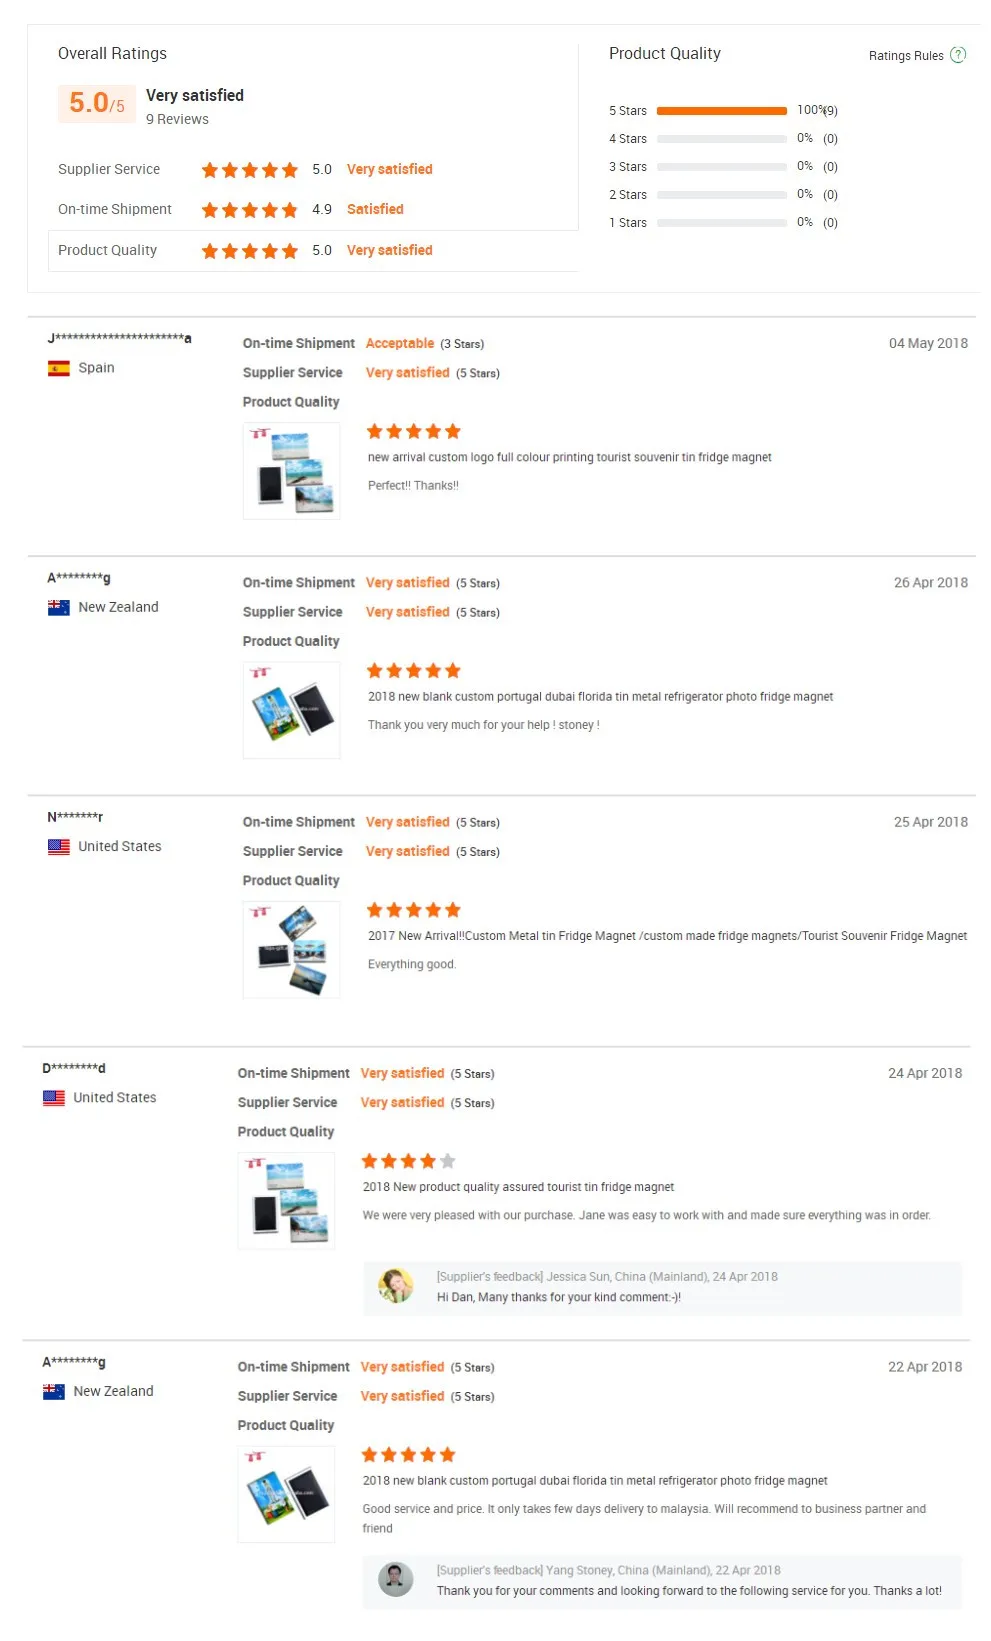
Task: Open fridge magnet thumbnail in 22 Apr review
Action: (x=286, y=1494)
